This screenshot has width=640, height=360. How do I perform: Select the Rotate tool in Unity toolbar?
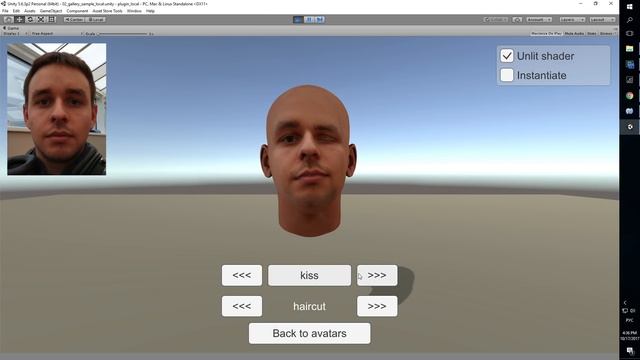click(30, 20)
